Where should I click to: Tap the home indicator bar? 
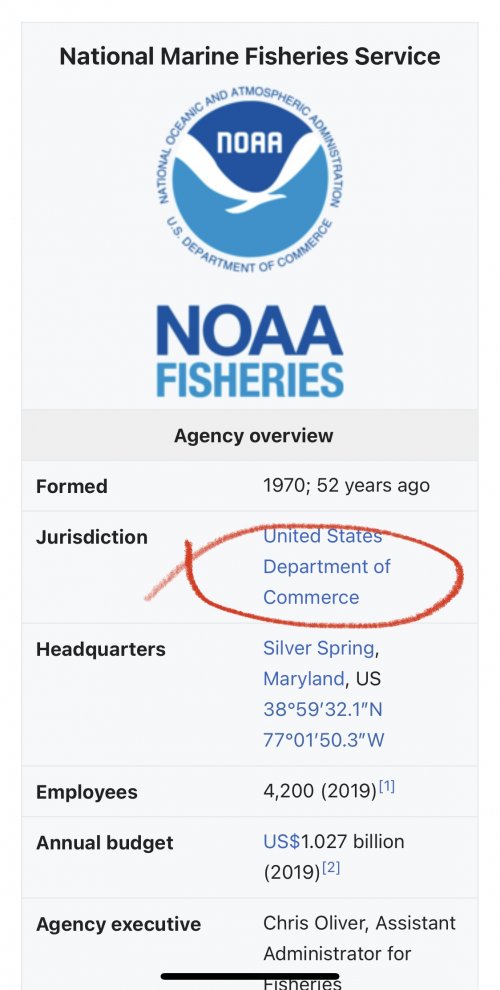pos(250,976)
